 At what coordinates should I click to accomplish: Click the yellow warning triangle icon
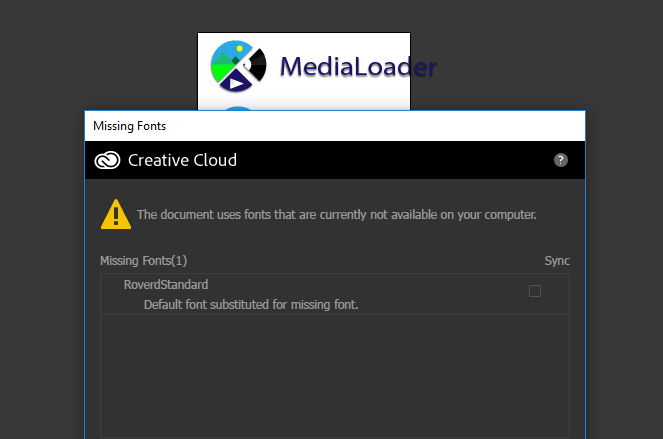tap(116, 214)
